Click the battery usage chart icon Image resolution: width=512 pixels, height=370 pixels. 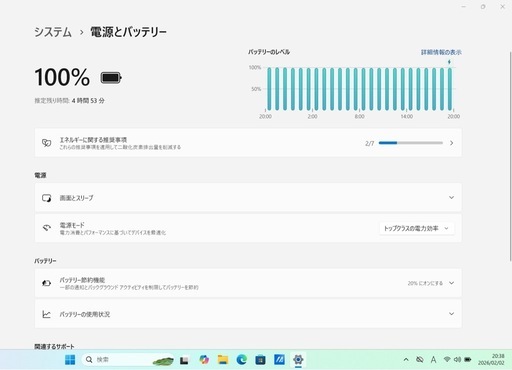tap(46, 314)
